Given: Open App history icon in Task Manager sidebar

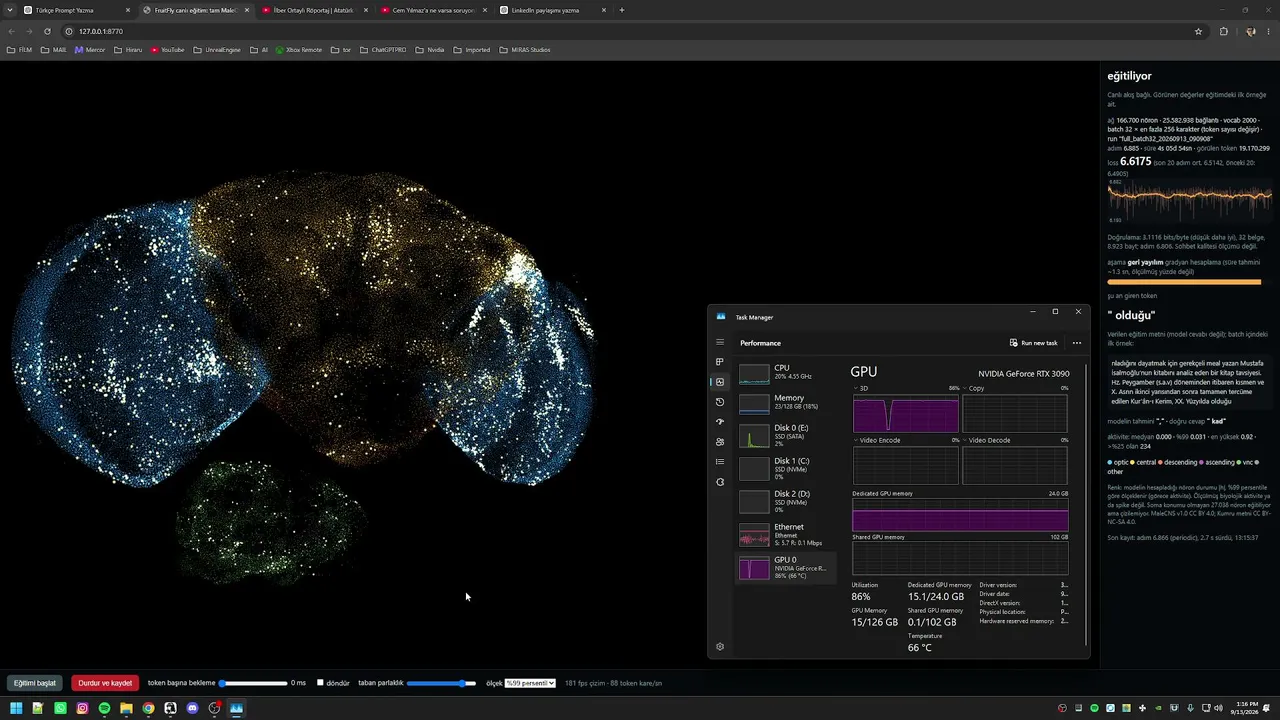Looking at the screenshot, I should pos(720,402).
